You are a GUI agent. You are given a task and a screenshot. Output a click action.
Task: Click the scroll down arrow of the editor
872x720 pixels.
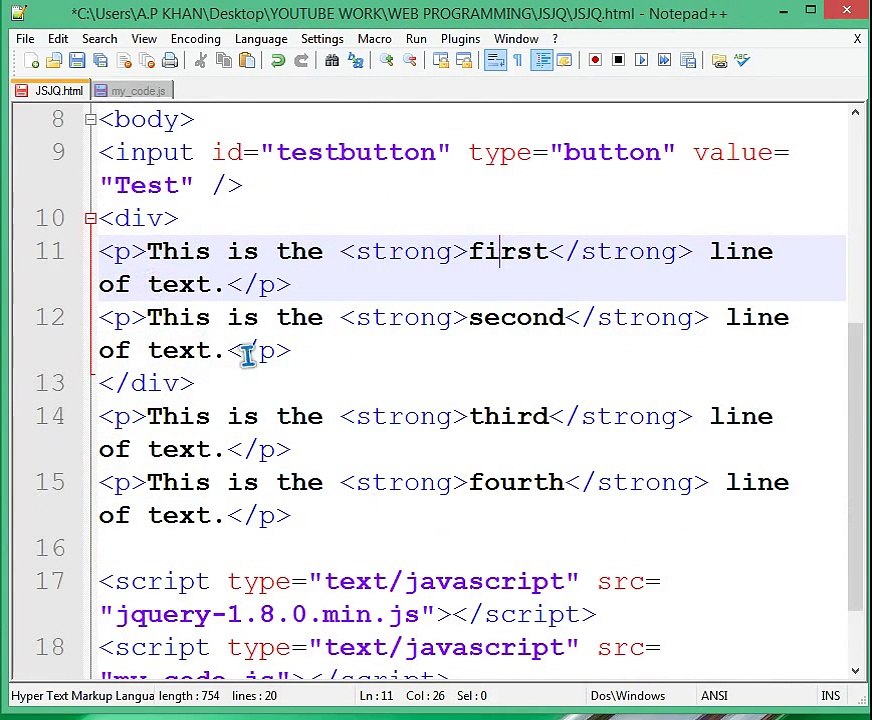855,671
